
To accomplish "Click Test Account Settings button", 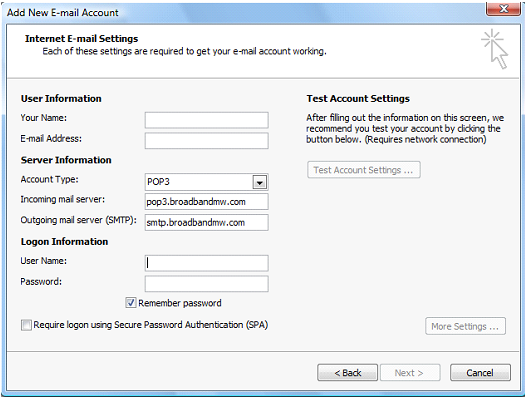I will click(364, 170).
